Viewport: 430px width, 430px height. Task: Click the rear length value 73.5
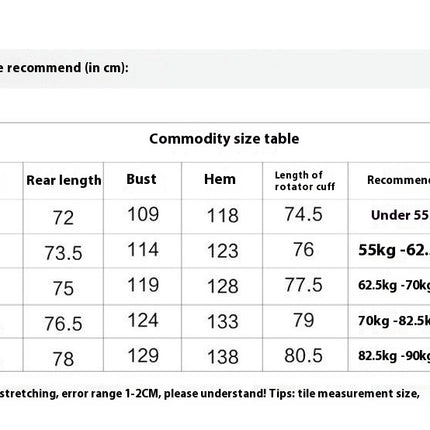pyautogui.click(x=63, y=253)
